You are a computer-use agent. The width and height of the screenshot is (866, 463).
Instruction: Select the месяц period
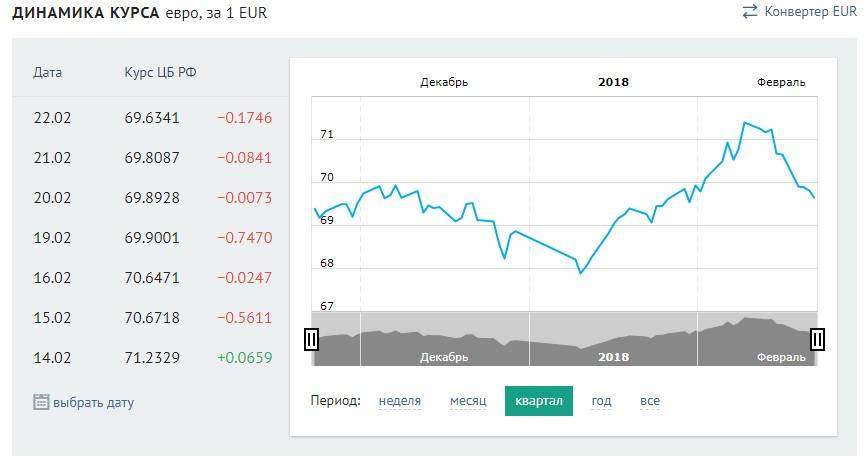(x=468, y=401)
